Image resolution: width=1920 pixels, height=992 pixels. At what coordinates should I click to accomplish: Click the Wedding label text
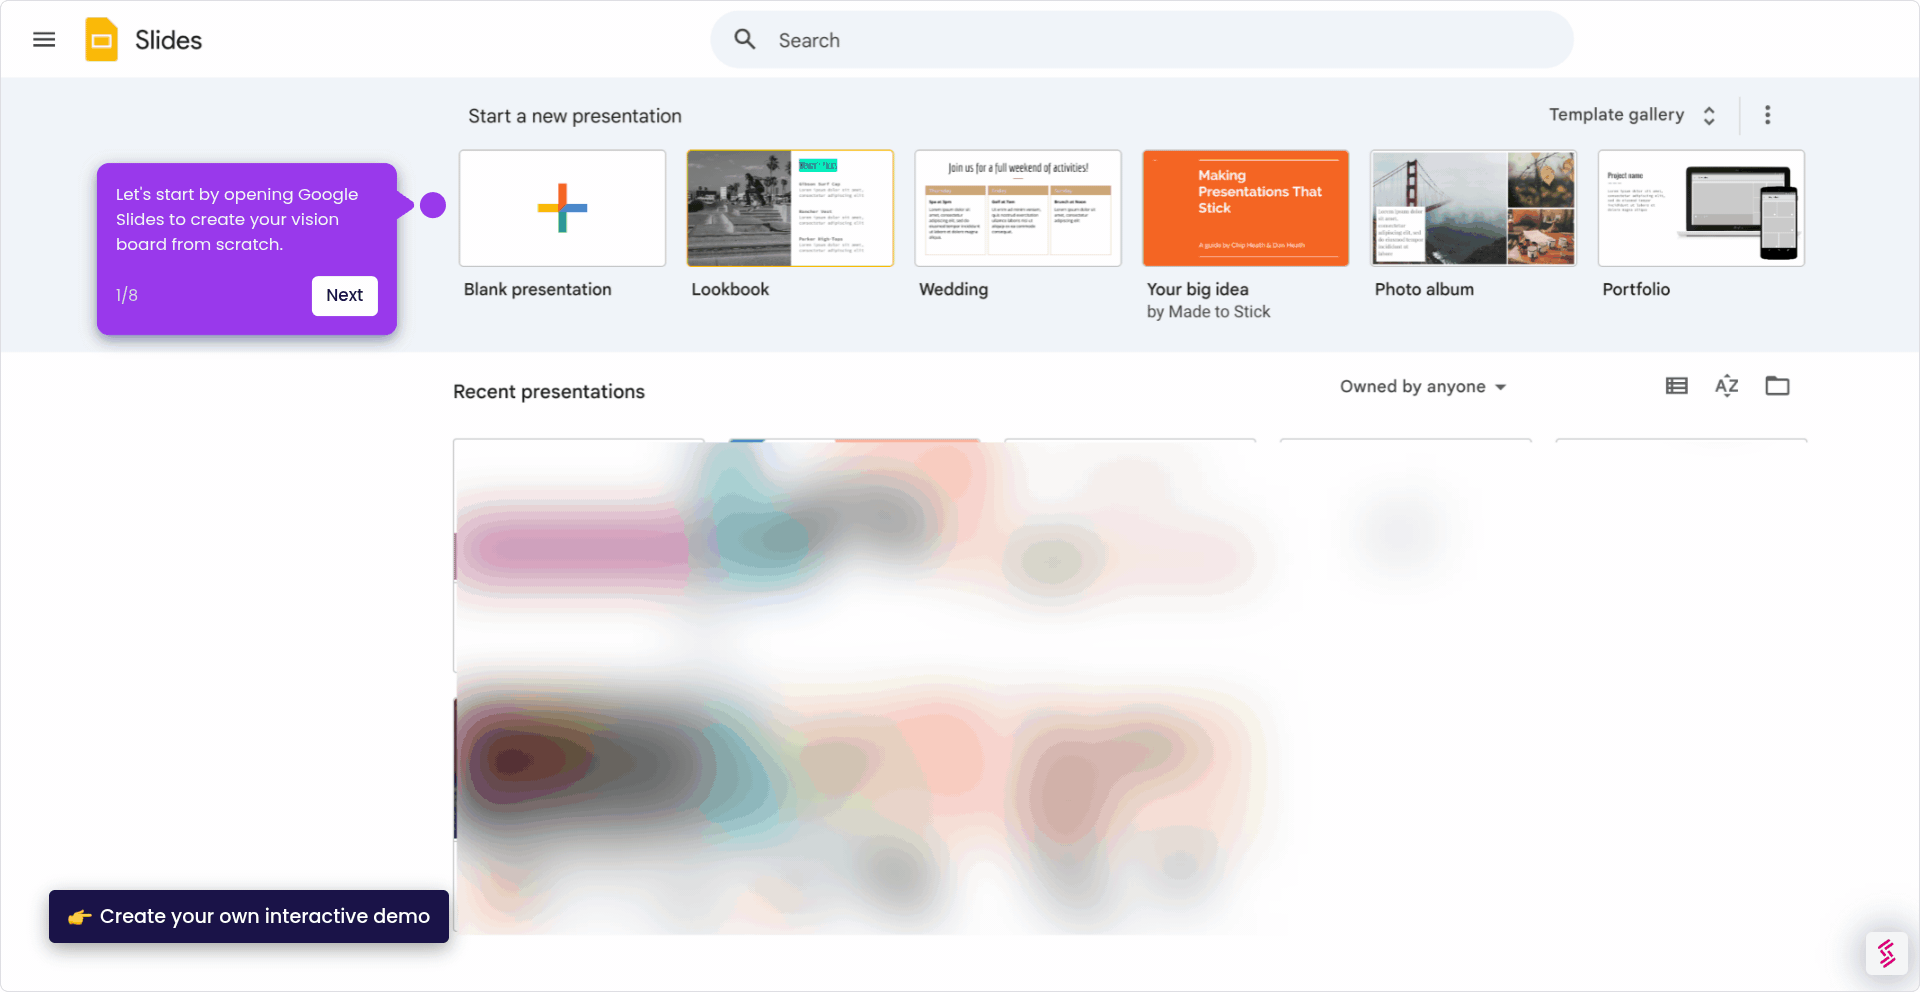[953, 289]
